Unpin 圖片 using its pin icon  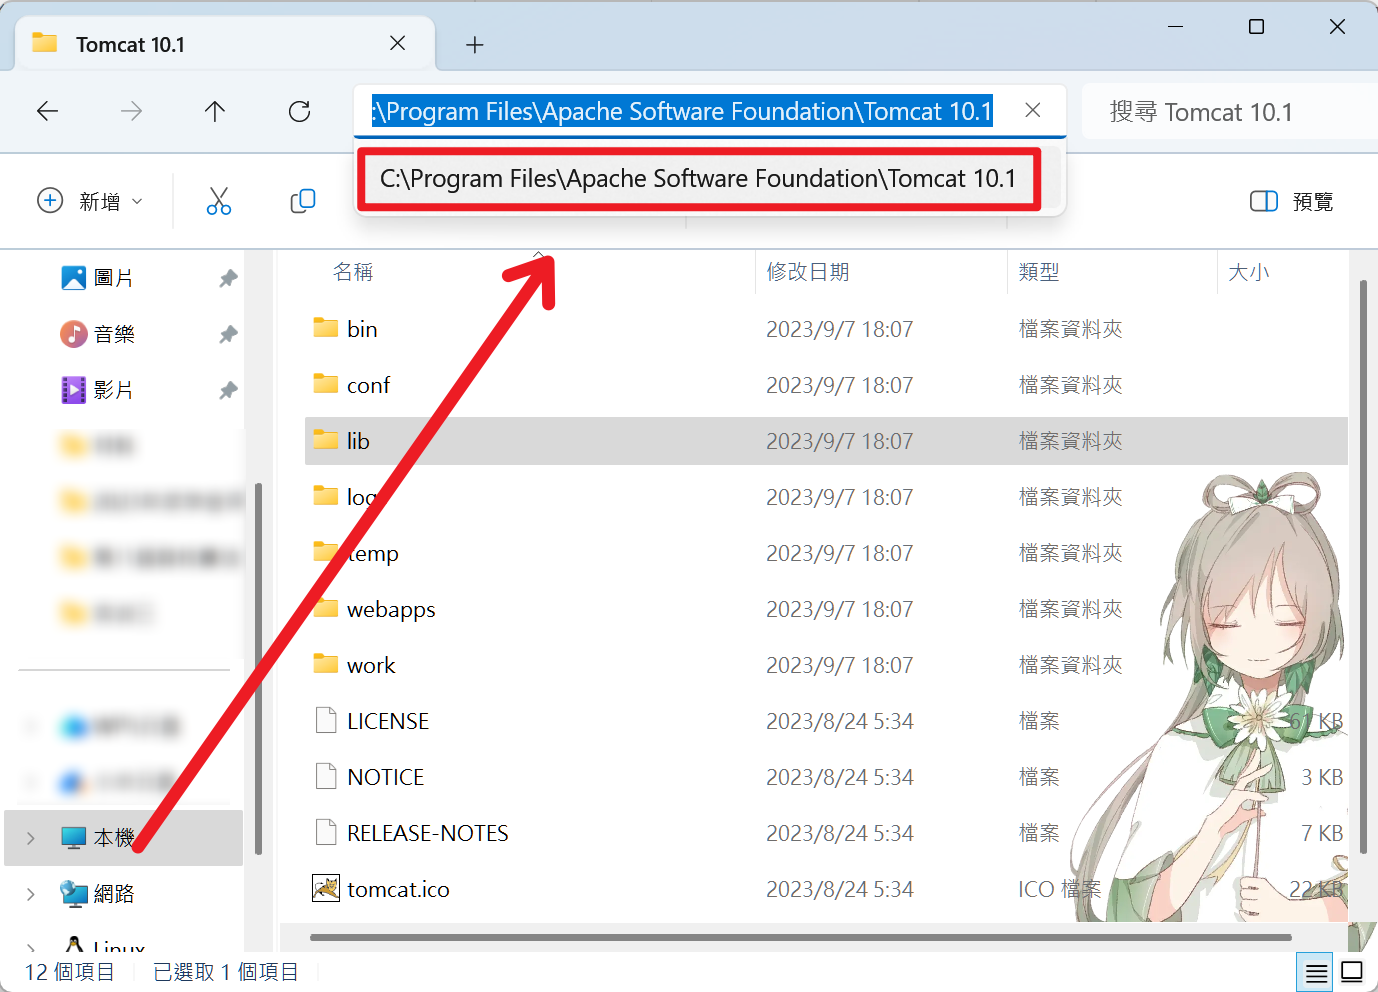pyautogui.click(x=228, y=278)
